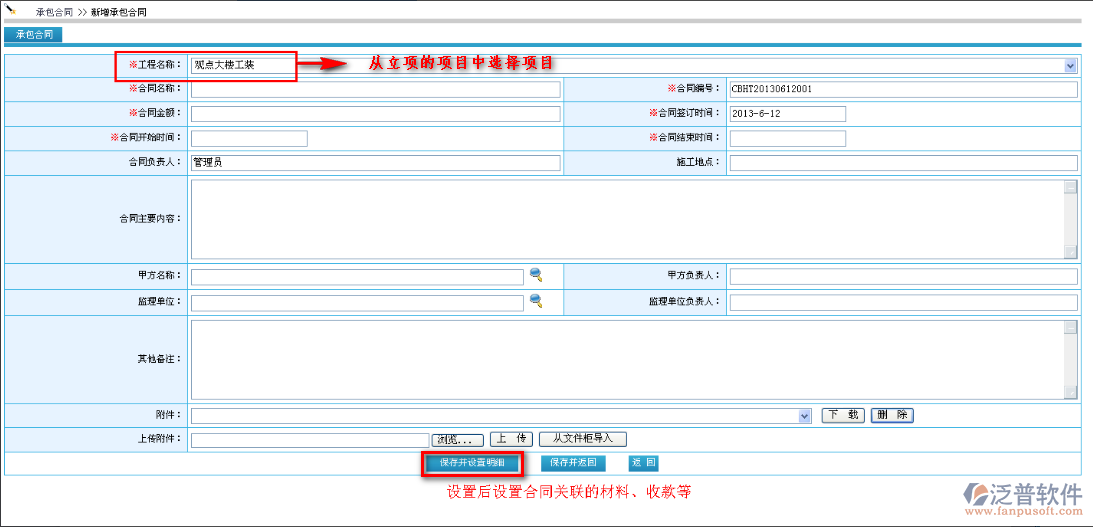Image resolution: width=1093 pixels, height=527 pixels.
Task: Focus the 合同名称 input field
Action: coord(375,89)
